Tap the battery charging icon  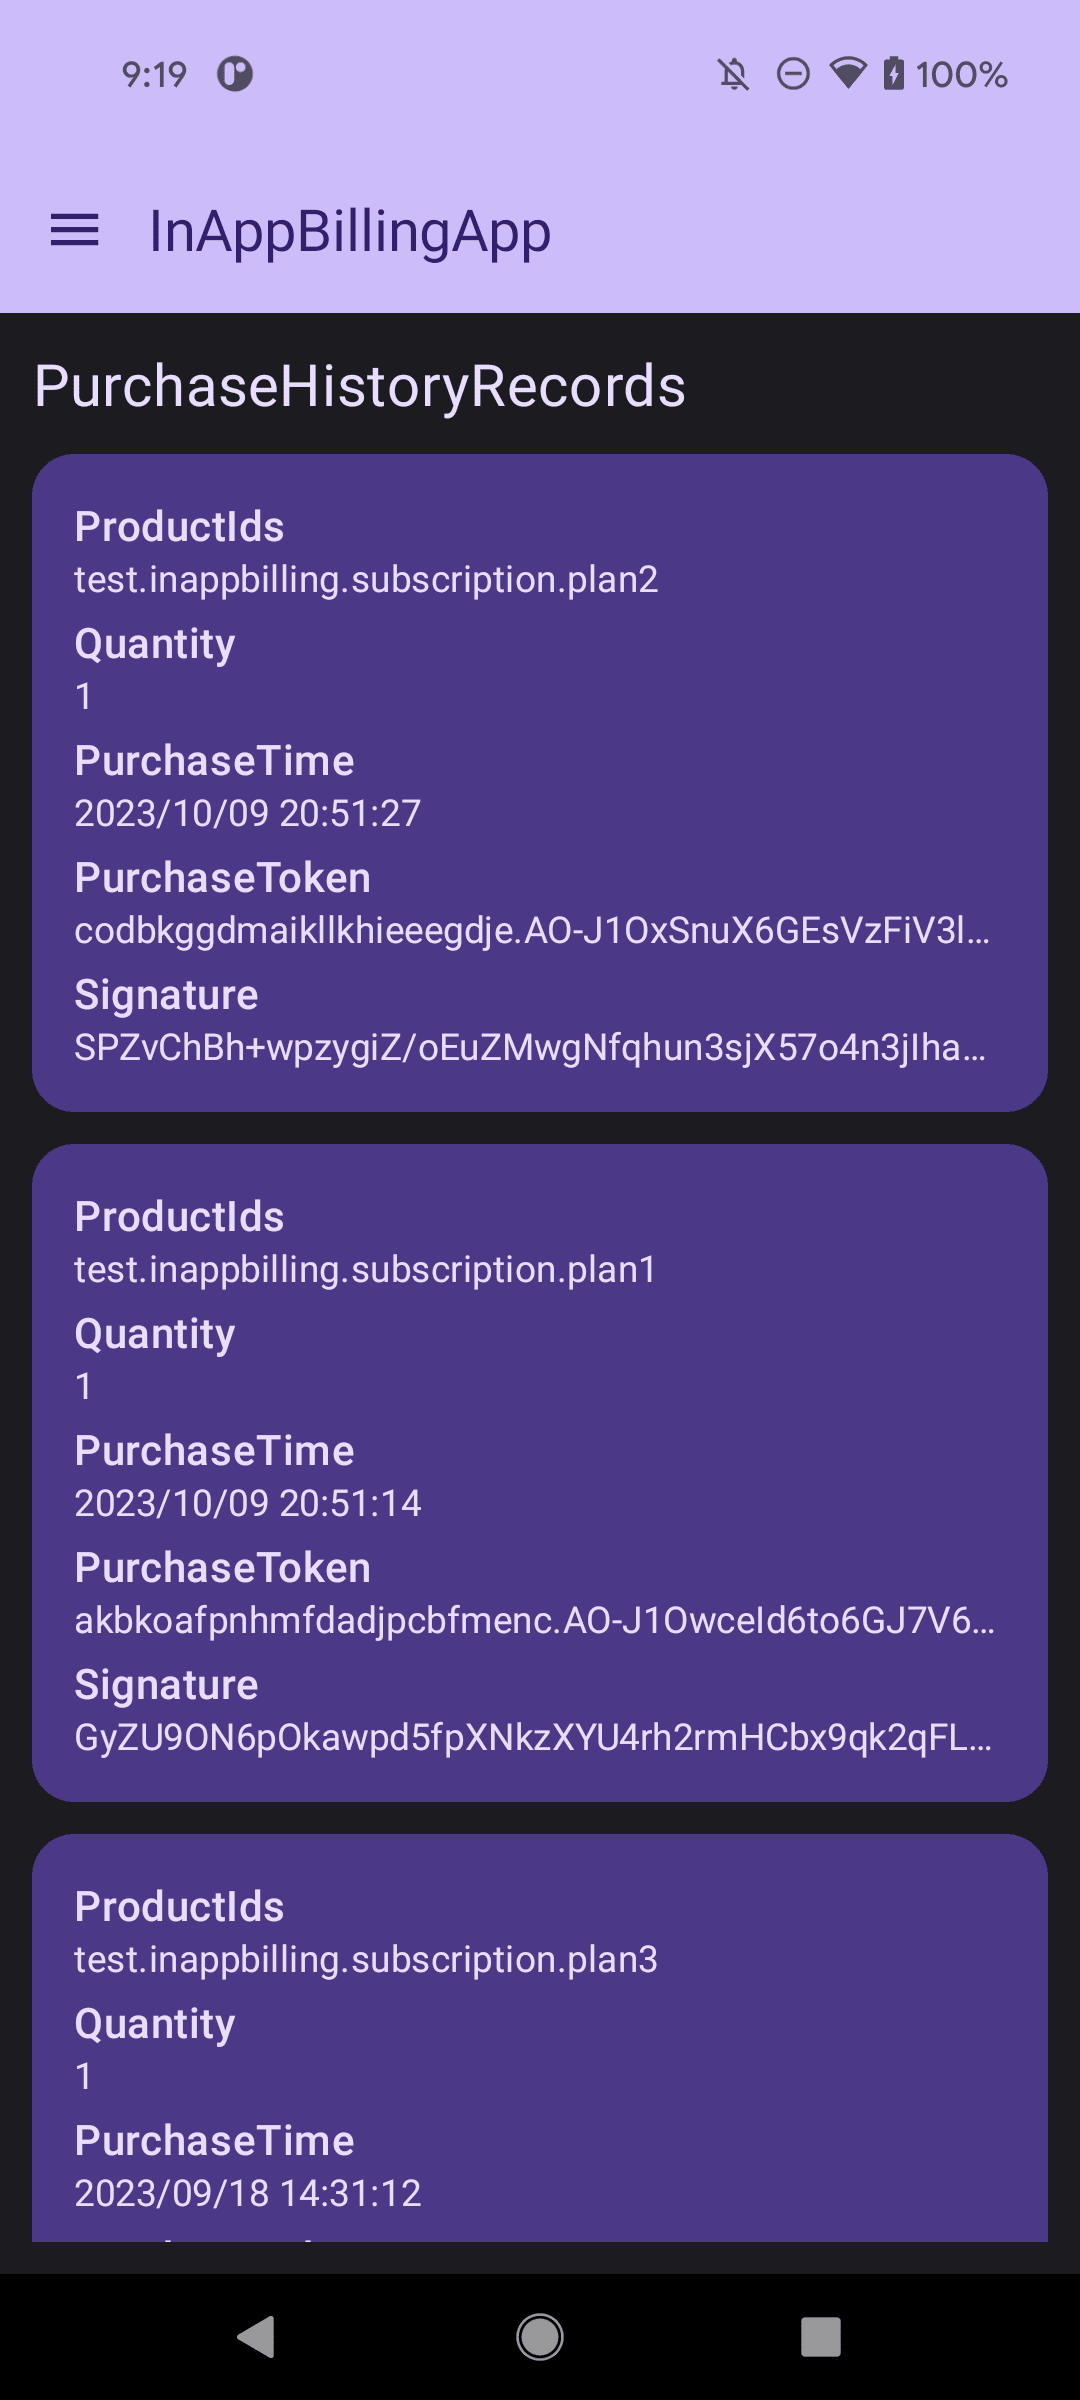coord(894,74)
